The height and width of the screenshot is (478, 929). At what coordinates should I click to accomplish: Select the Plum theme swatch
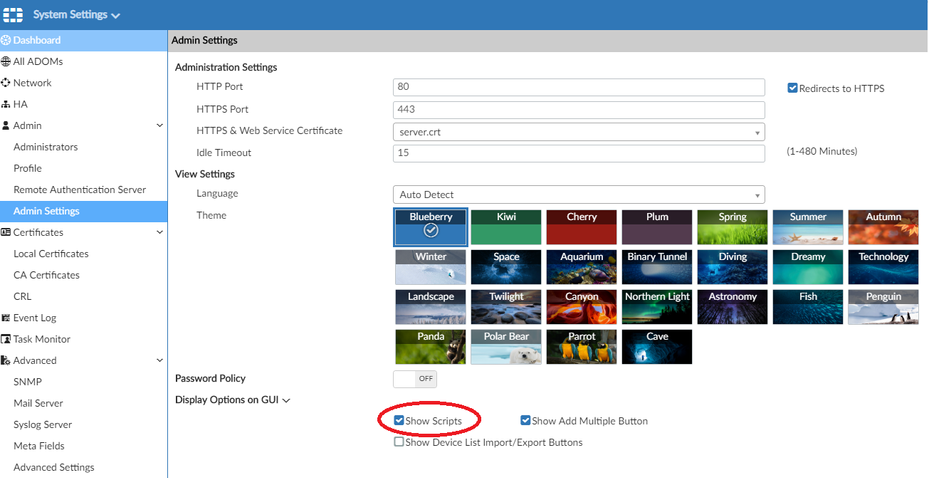pos(657,227)
